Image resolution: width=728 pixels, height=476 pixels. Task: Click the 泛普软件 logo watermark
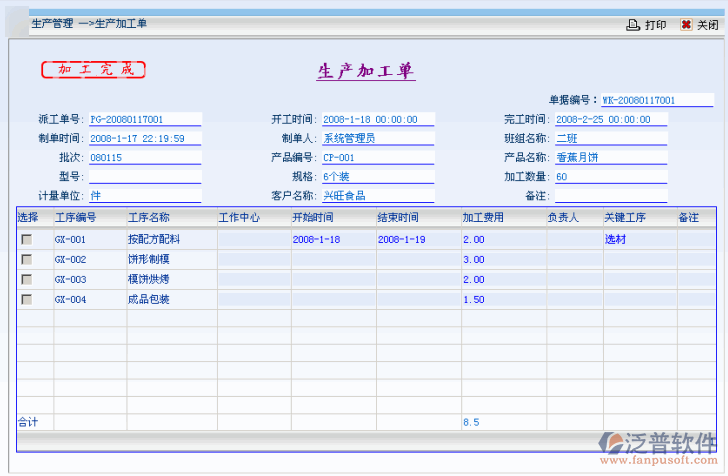[656, 449]
